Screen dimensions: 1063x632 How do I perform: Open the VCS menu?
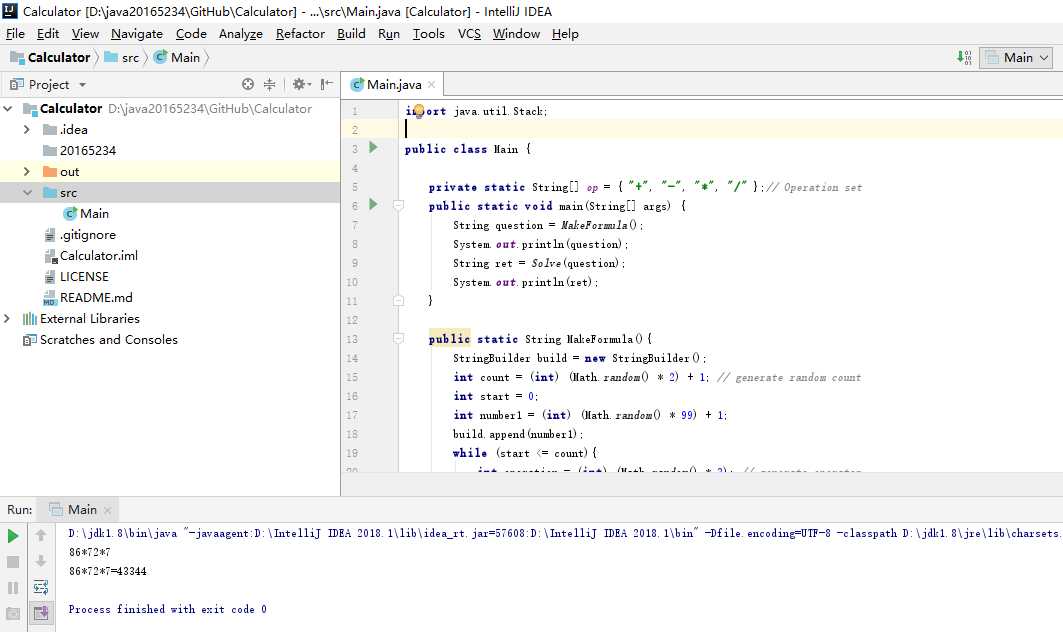pos(469,34)
